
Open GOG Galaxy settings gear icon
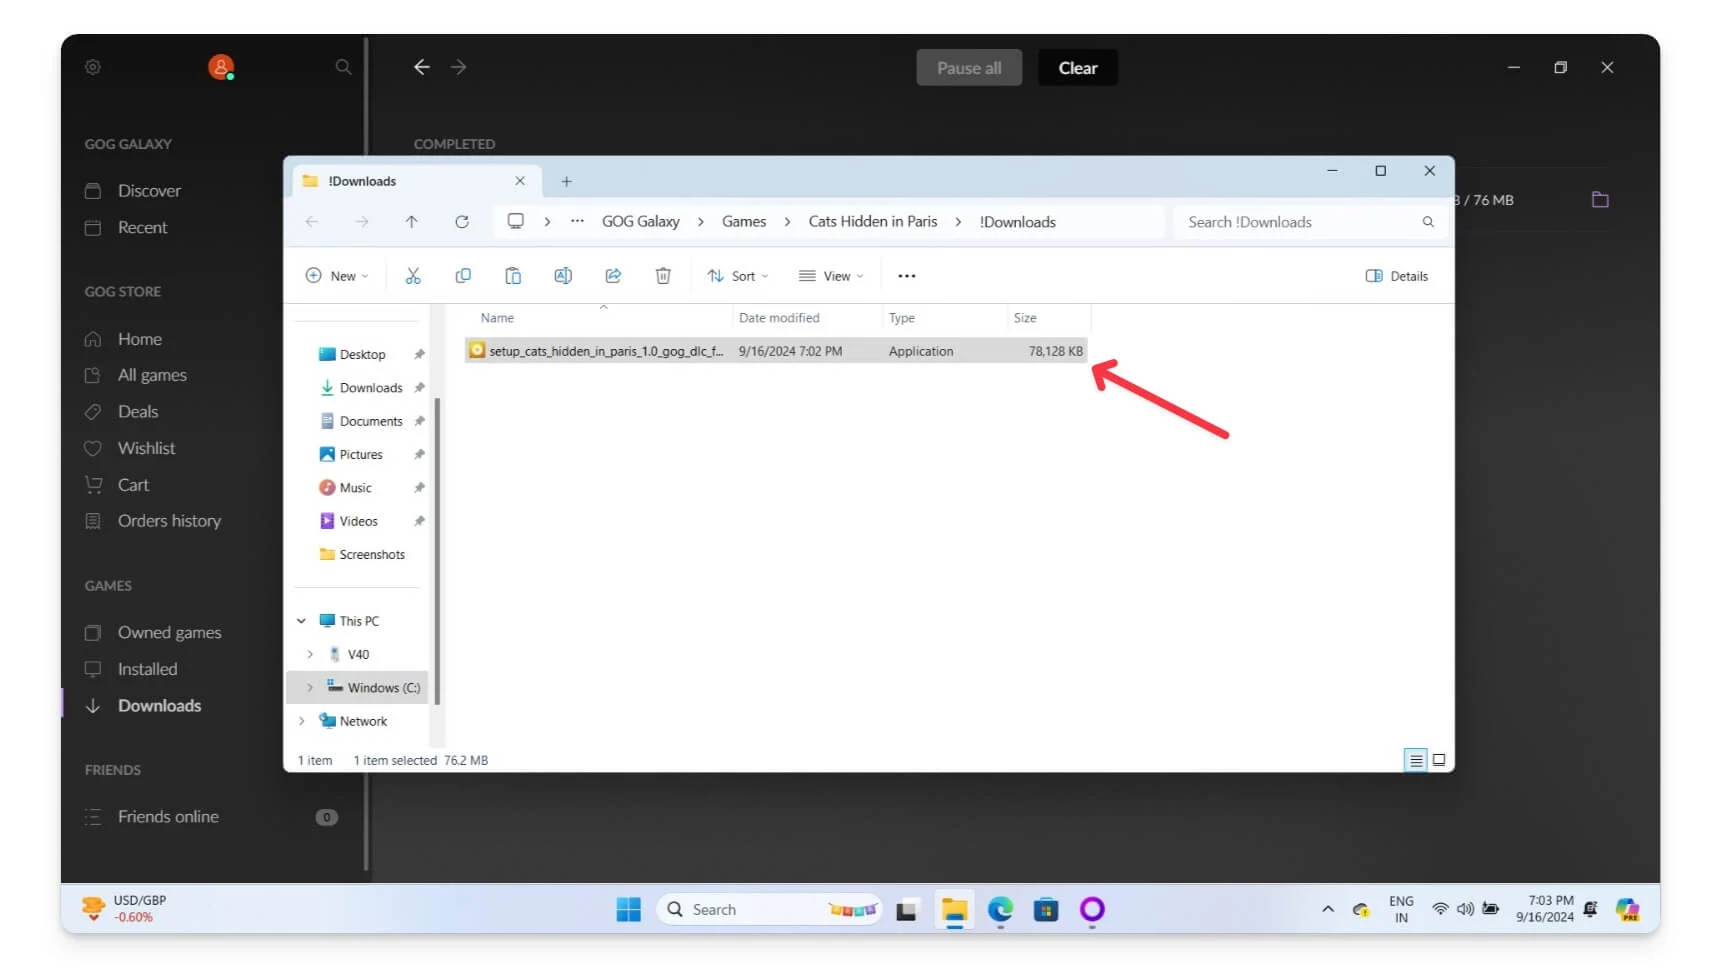point(93,67)
